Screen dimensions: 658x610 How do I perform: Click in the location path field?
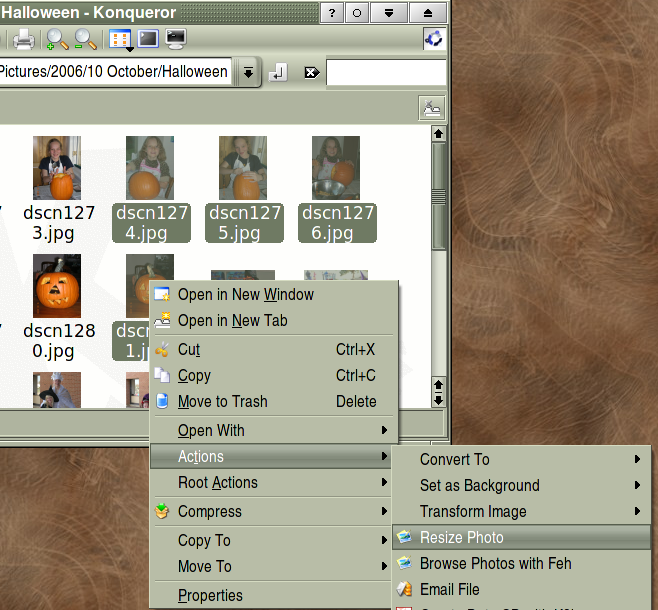pos(114,72)
